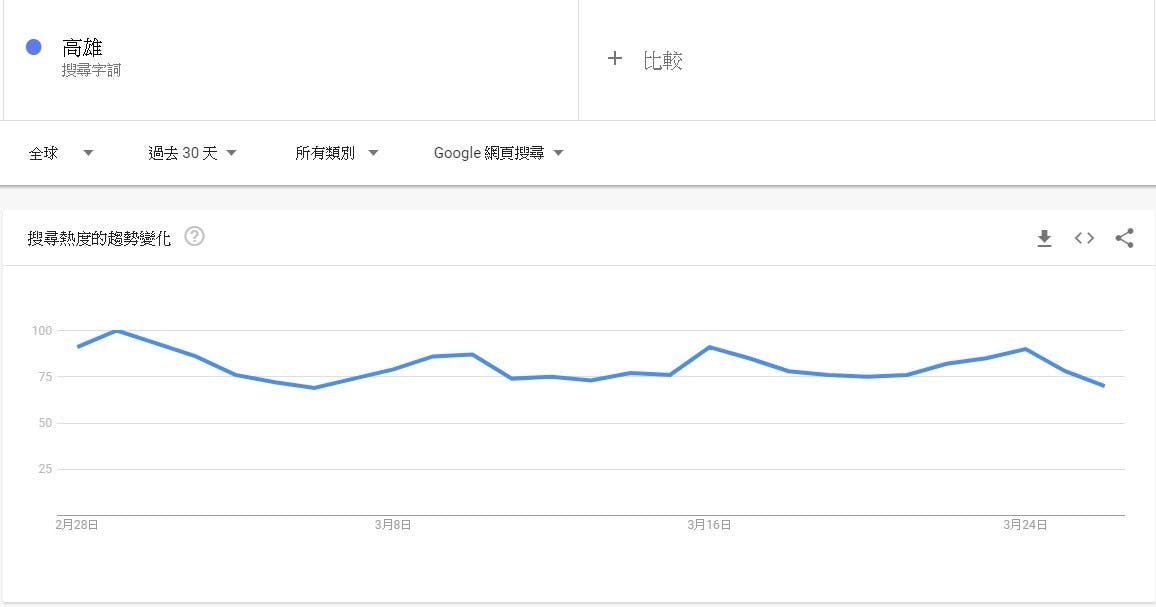Expand the 所有類別 category dropdown
Viewport: 1156px width, 607px height.
click(337, 153)
